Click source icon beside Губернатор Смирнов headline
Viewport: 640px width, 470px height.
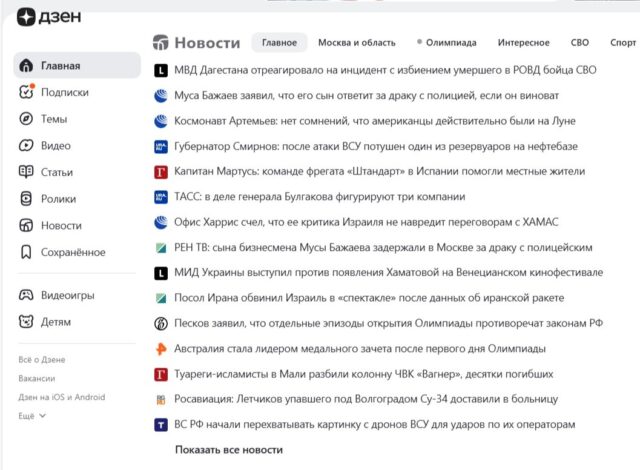(161, 146)
